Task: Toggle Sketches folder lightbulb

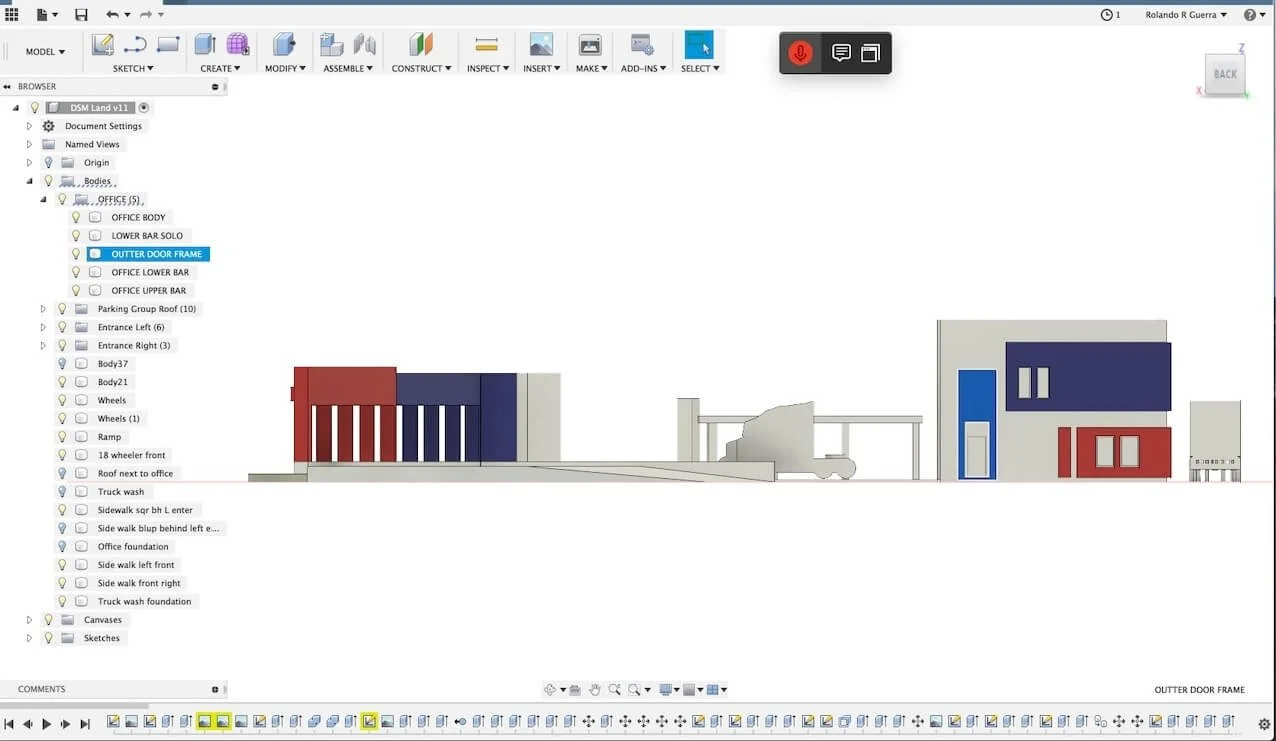Action: pyautogui.click(x=48, y=638)
